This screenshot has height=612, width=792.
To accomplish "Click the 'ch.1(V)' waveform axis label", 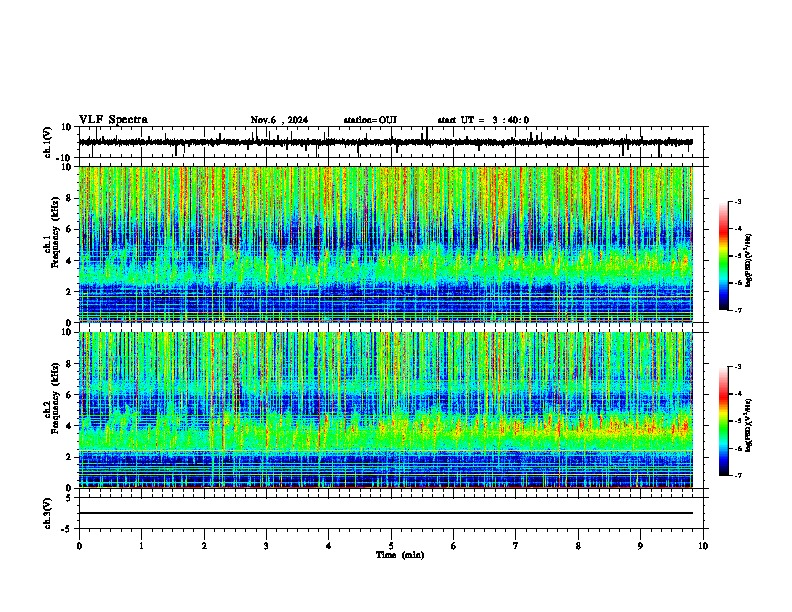I will [48, 142].
